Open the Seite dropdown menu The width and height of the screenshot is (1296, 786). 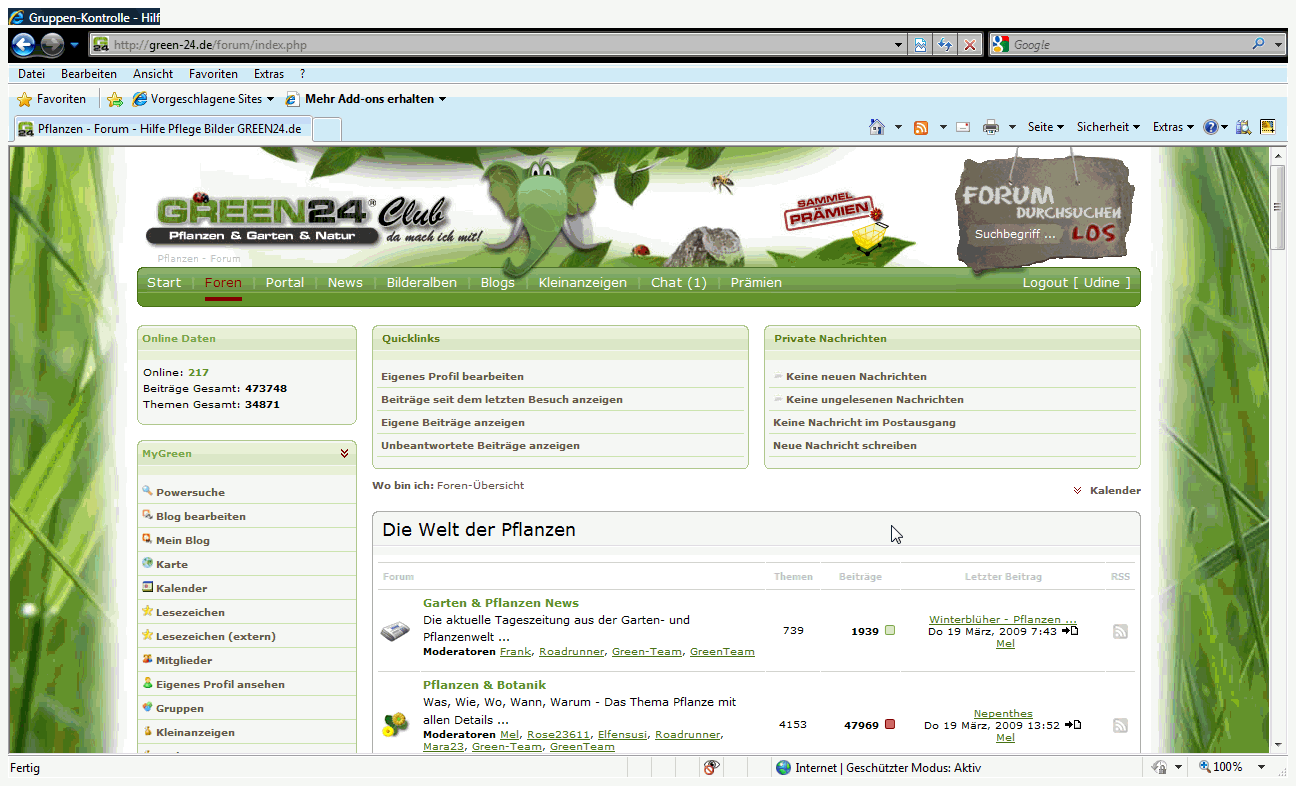click(1045, 127)
